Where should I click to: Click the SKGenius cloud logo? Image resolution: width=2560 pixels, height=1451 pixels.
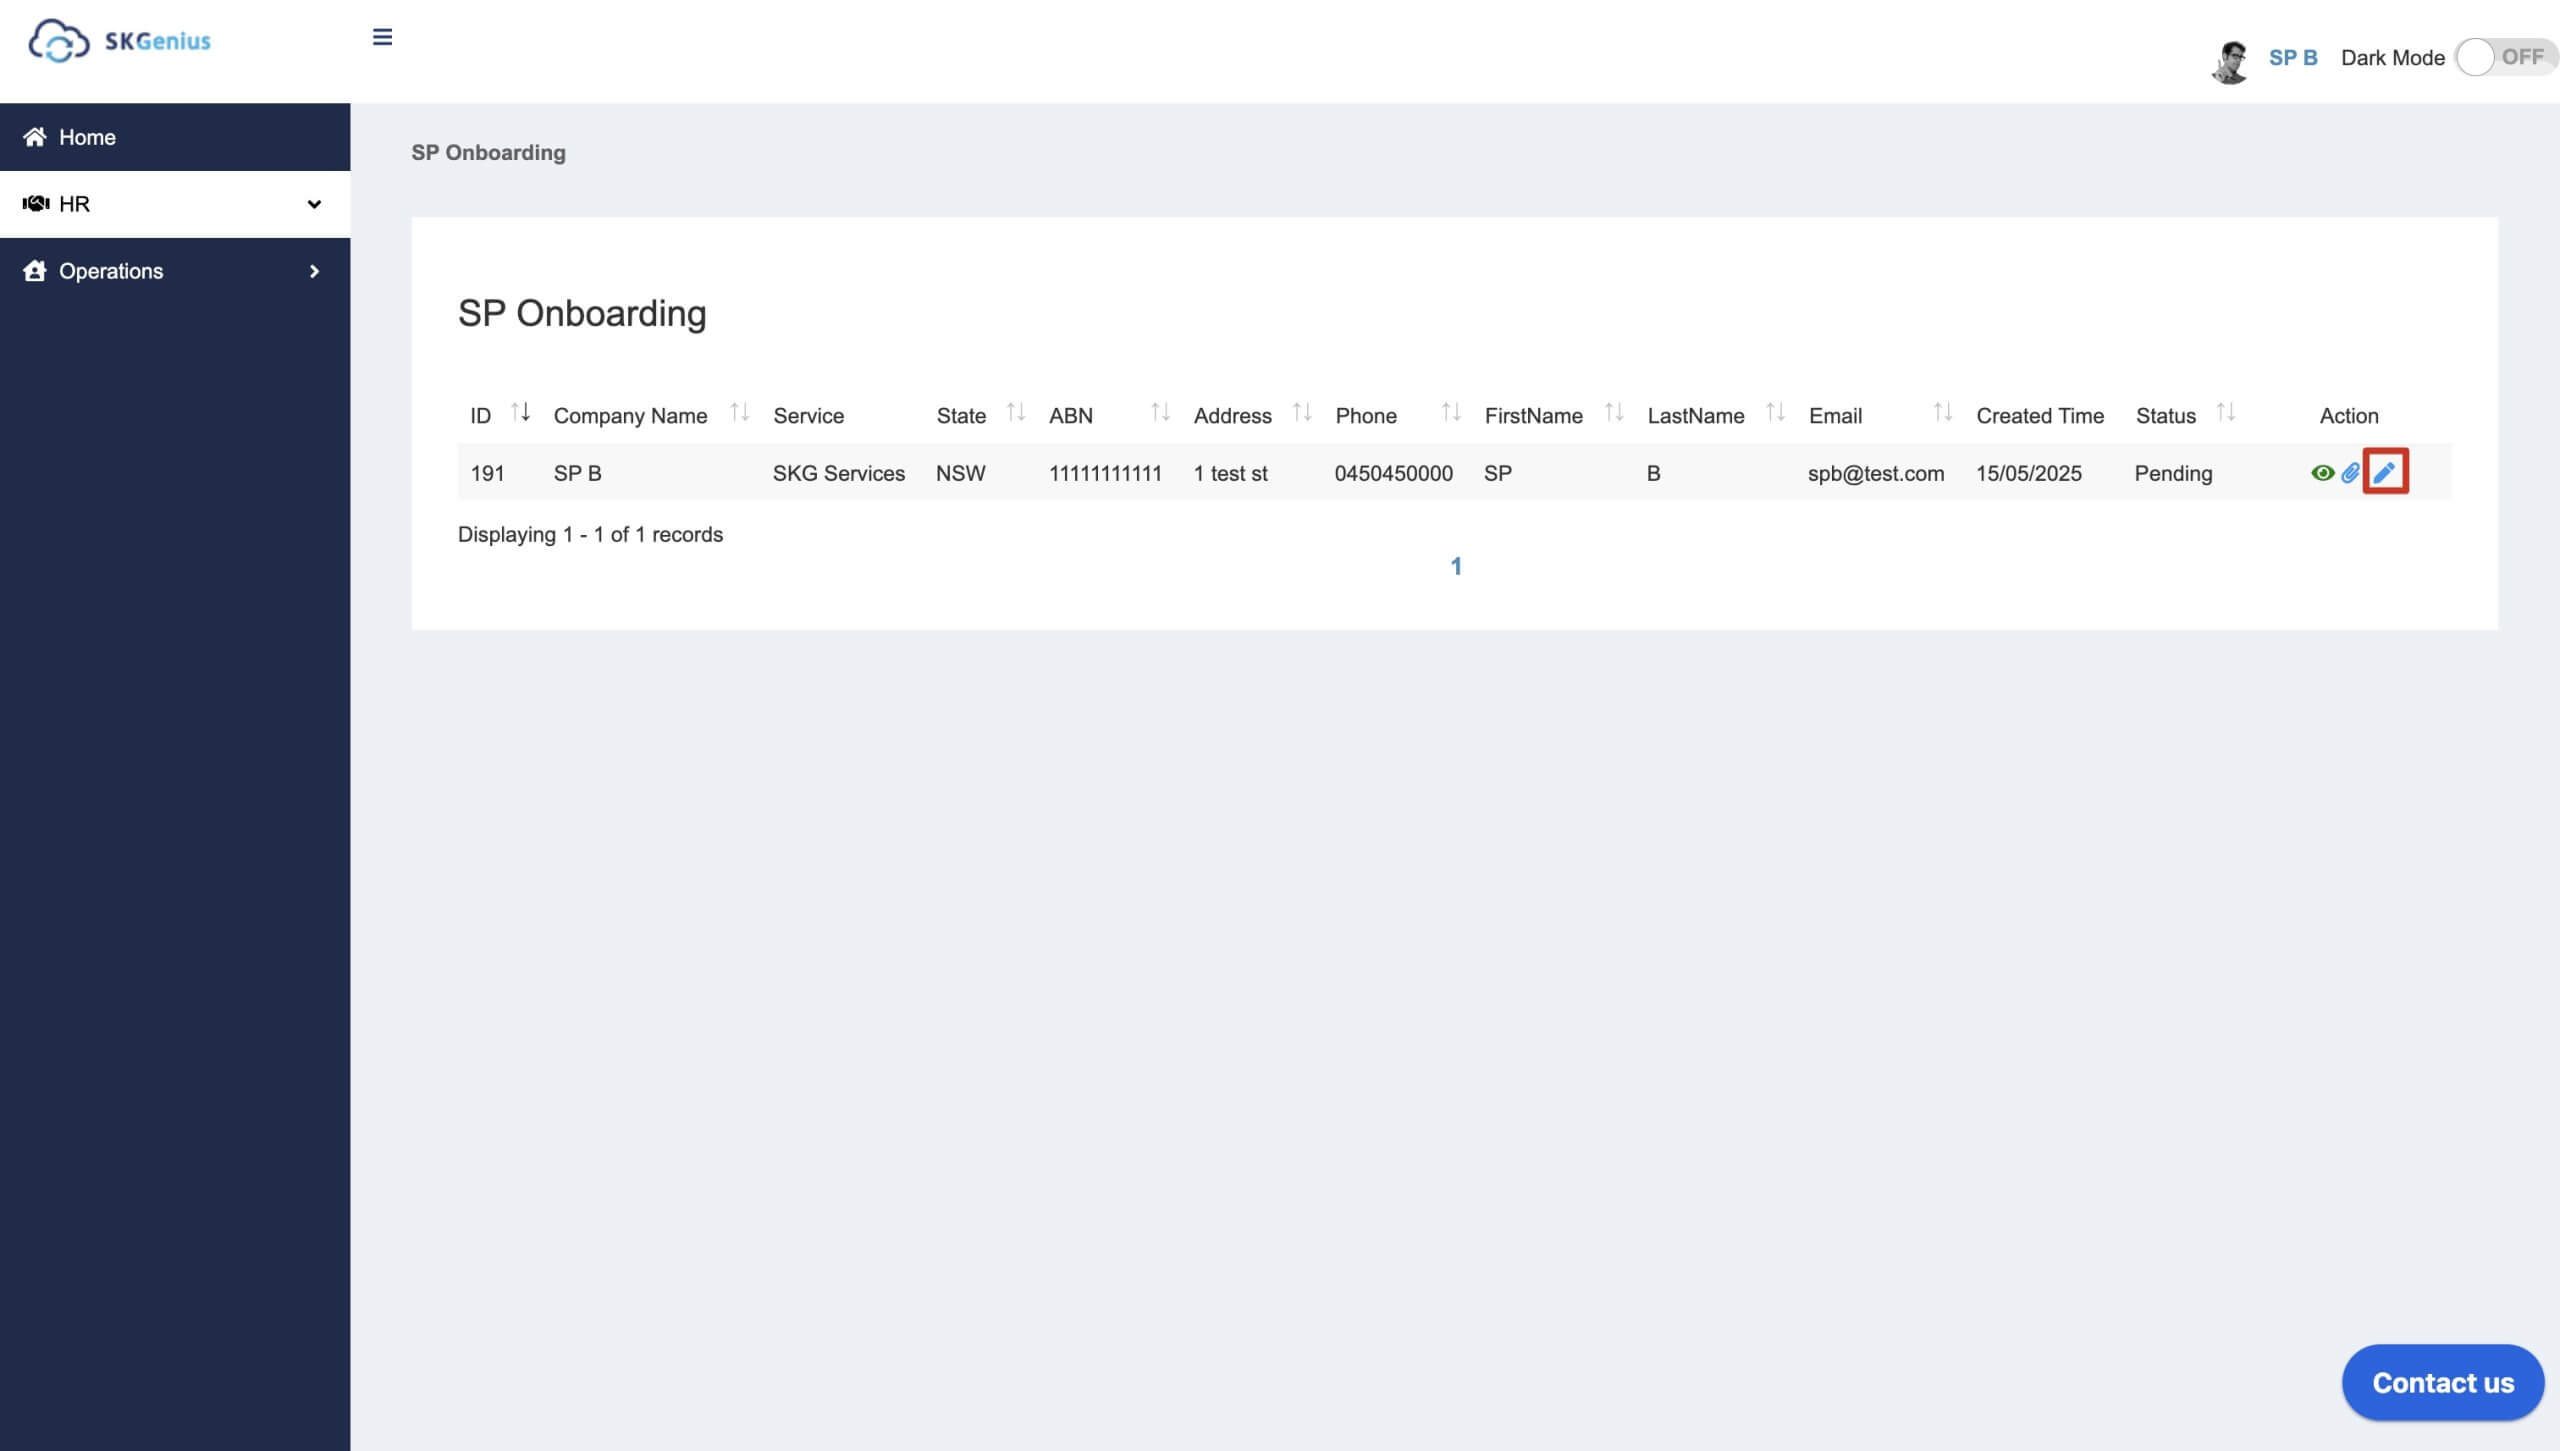tap(119, 41)
